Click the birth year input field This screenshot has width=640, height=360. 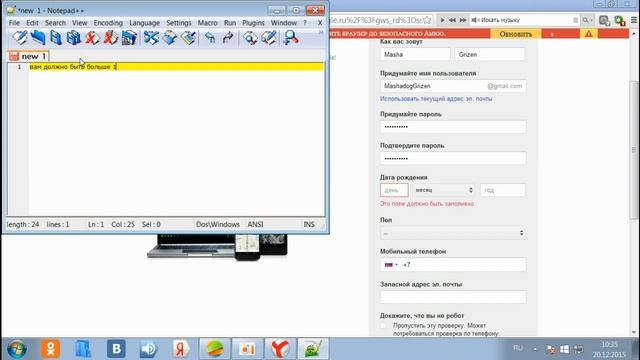[x=502, y=190]
